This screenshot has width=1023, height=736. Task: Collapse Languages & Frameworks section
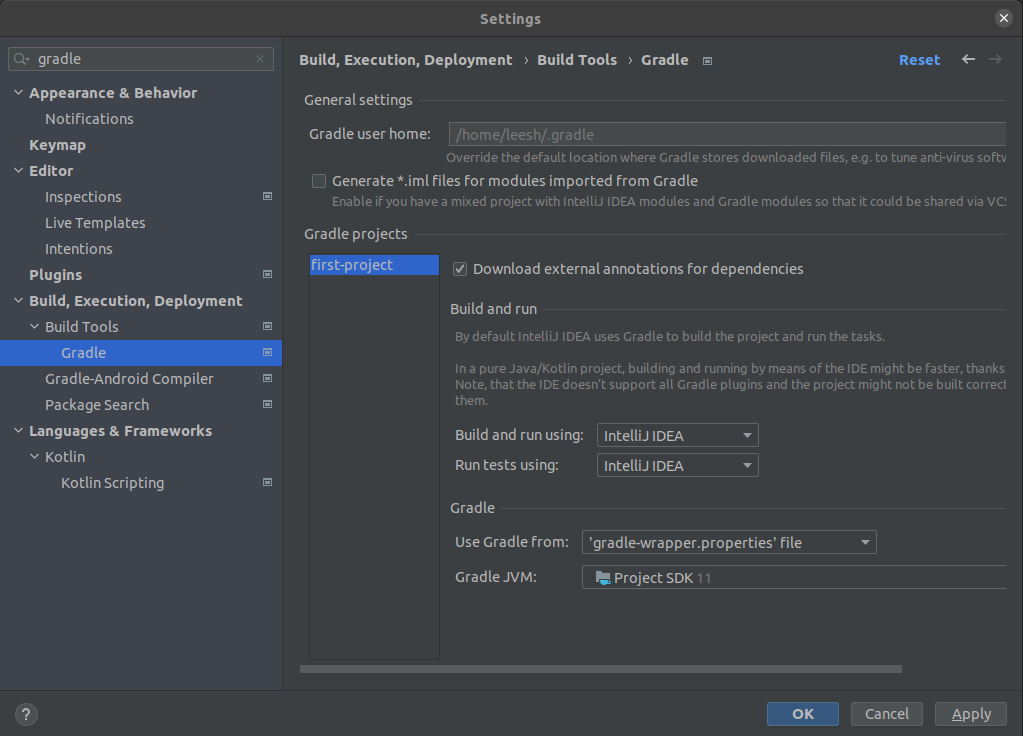point(18,431)
